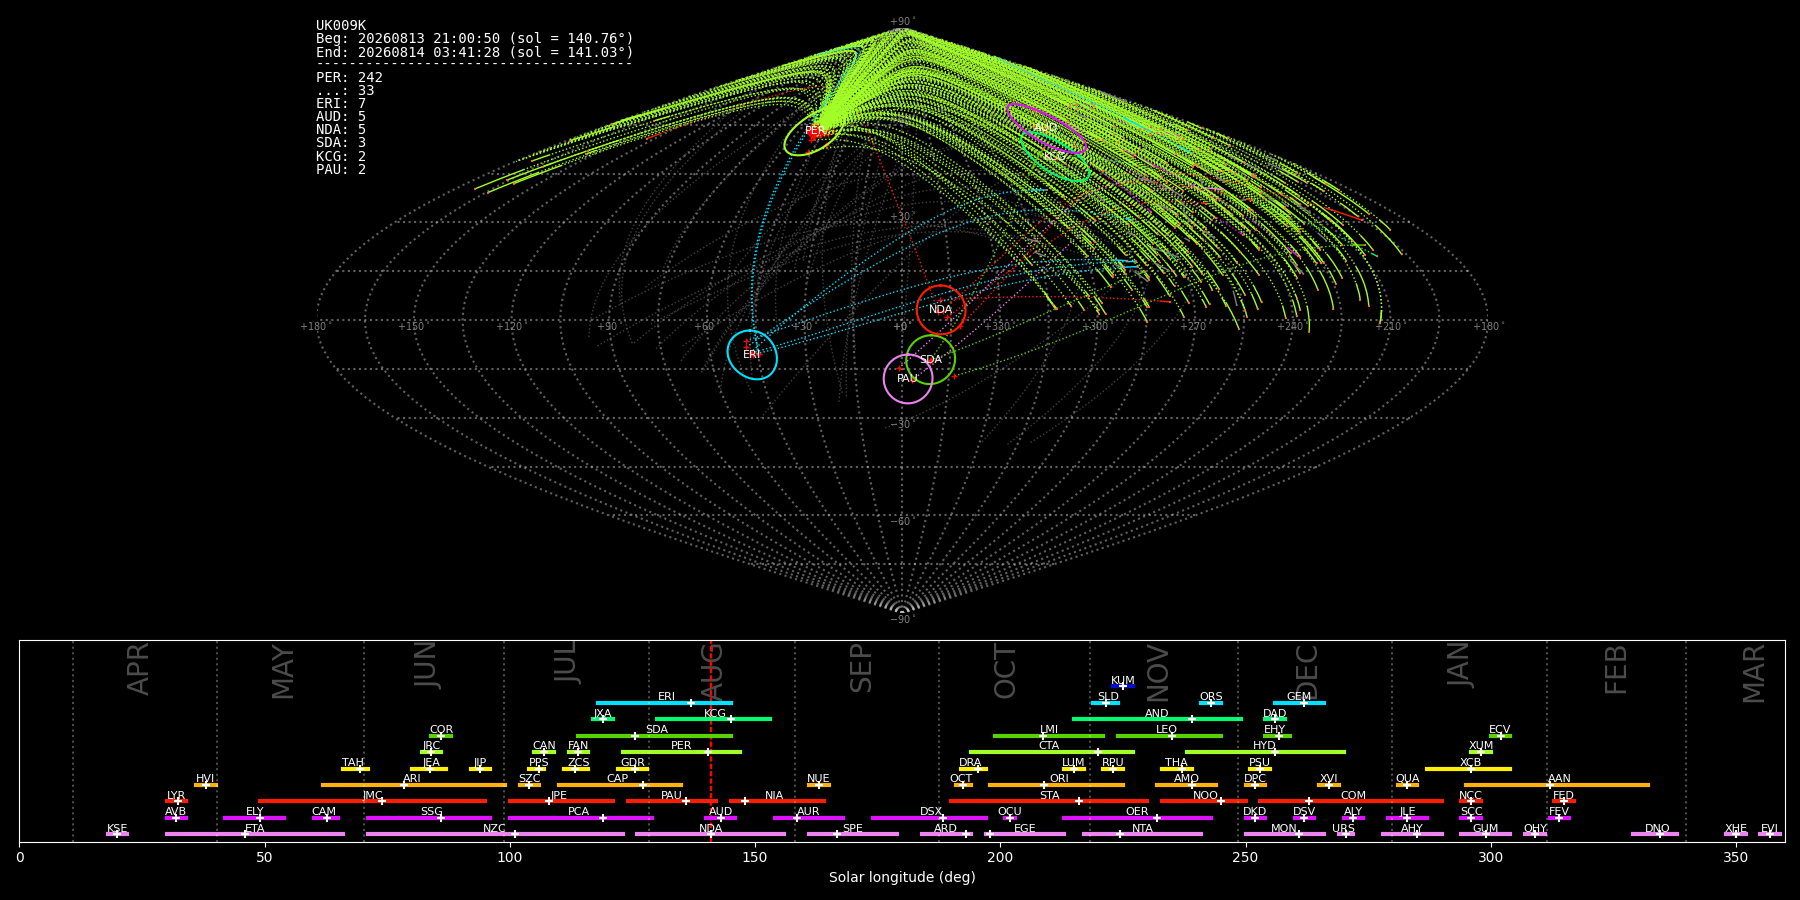Click the 'Solar longitude (deg)' axis label
The image size is (1800, 900).
tap(902, 877)
